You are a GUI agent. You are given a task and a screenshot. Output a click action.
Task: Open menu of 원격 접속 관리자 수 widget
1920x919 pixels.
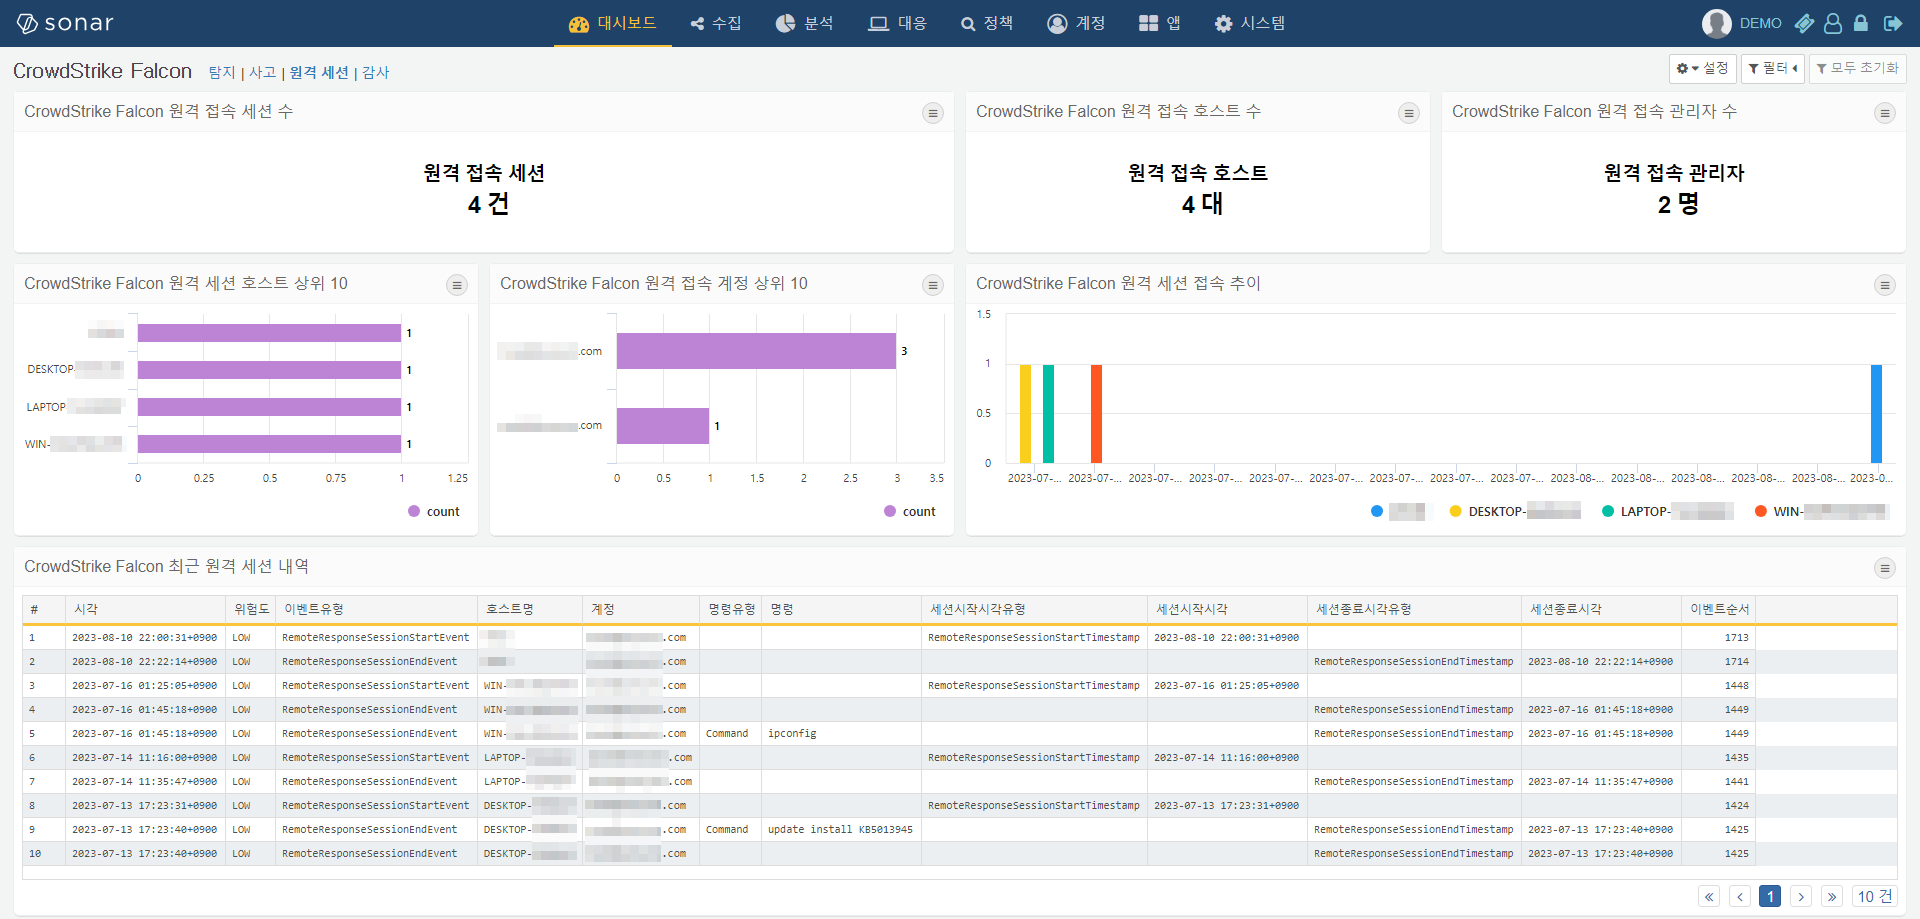click(x=1885, y=113)
